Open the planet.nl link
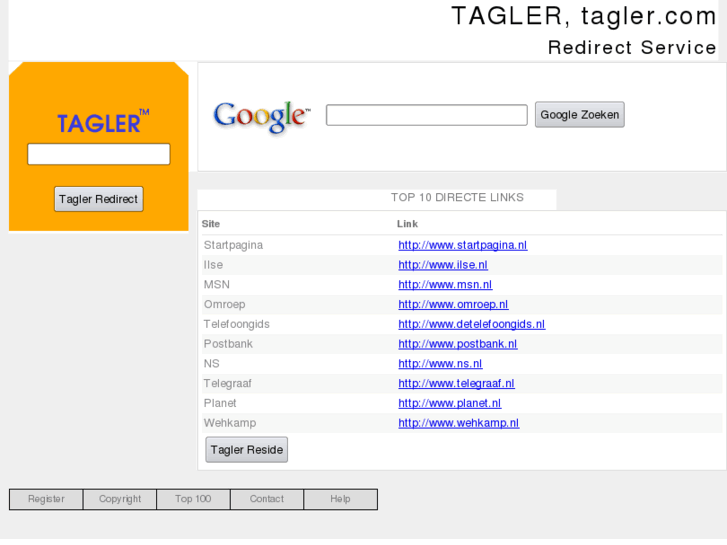This screenshot has height=545, width=727. pos(449,403)
